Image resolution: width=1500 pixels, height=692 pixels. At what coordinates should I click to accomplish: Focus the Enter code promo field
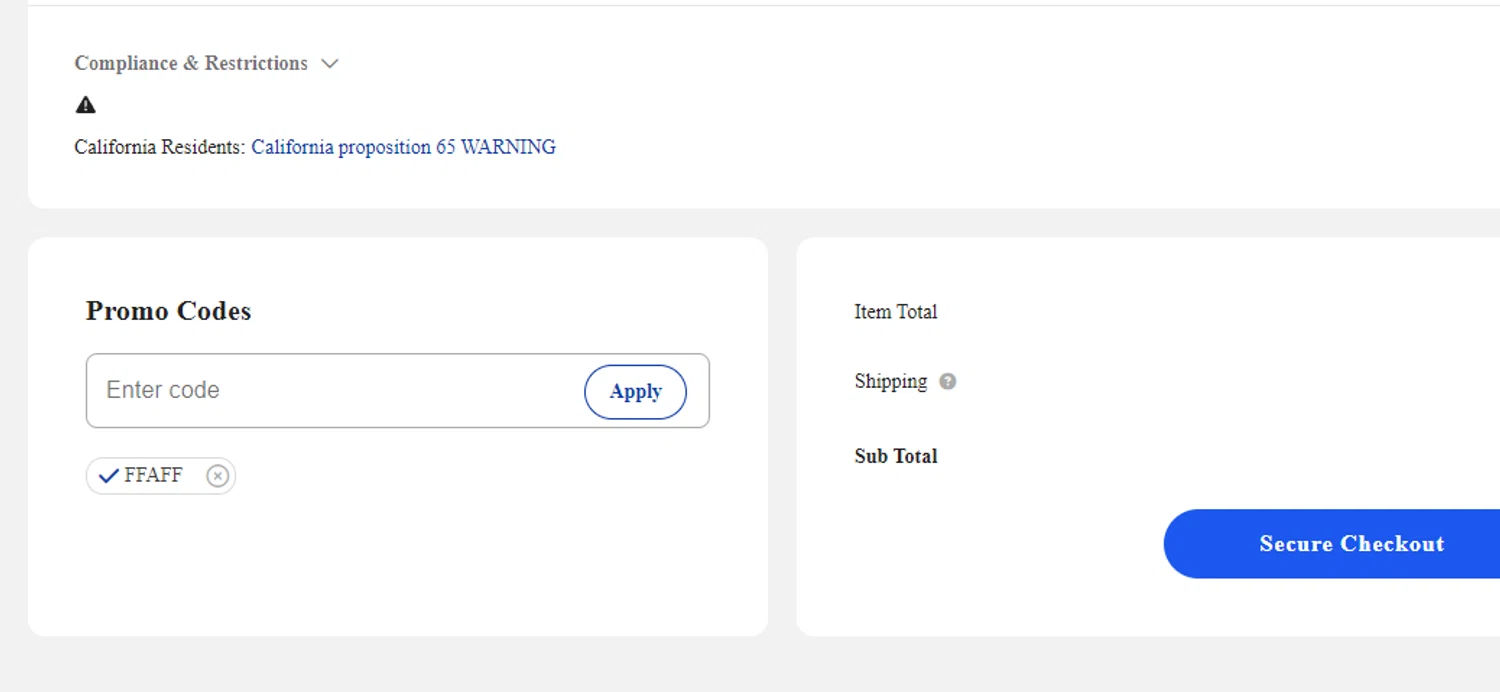pyautogui.click(x=335, y=390)
